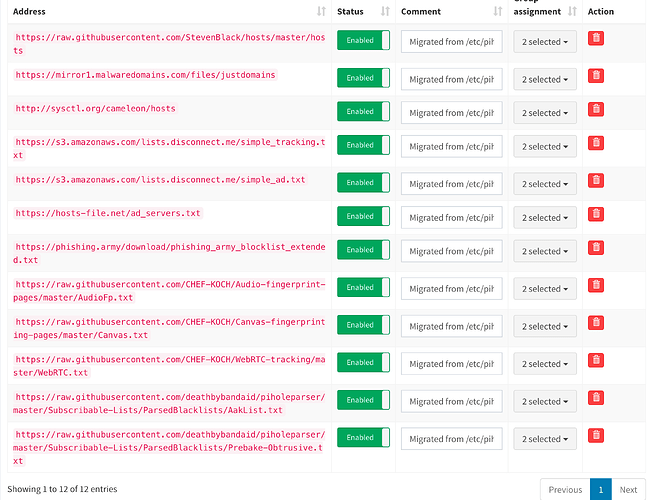Click the Previous page button
Image resolution: width=648 pixels, height=500 pixels.
(565, 489)
